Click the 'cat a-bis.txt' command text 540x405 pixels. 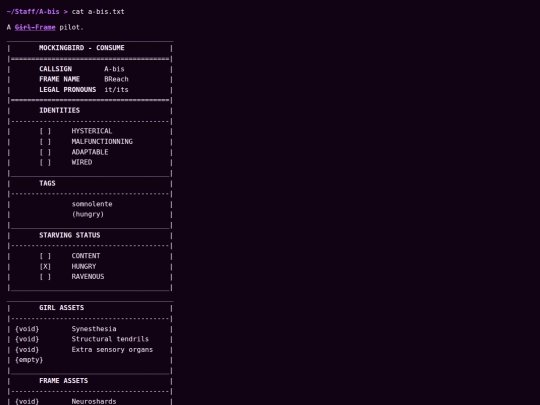(98, 12)
